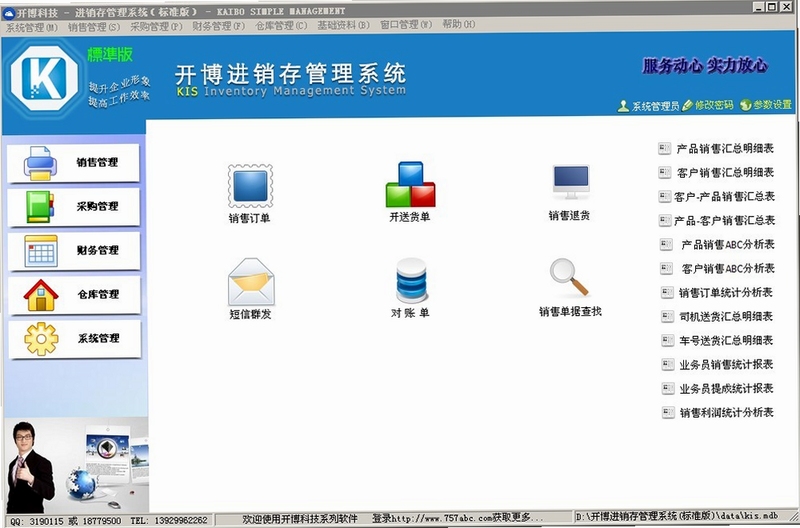This screenshot has width=800, height=528.
Task: Click the report icon beside 产品销售ABC分析表
Action: coord(666,244)
